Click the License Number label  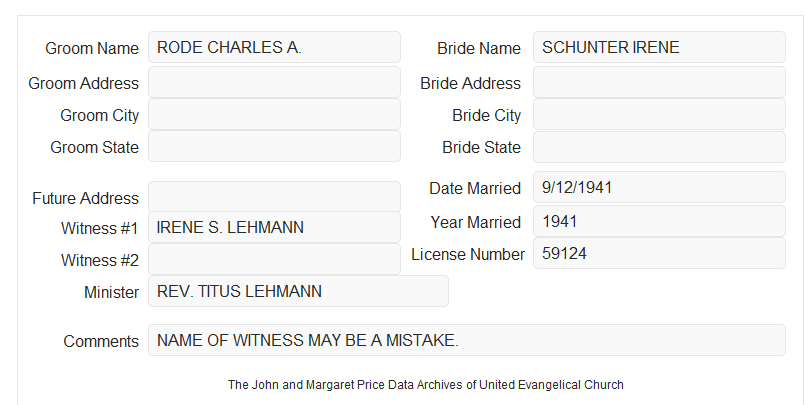(468, 254)
